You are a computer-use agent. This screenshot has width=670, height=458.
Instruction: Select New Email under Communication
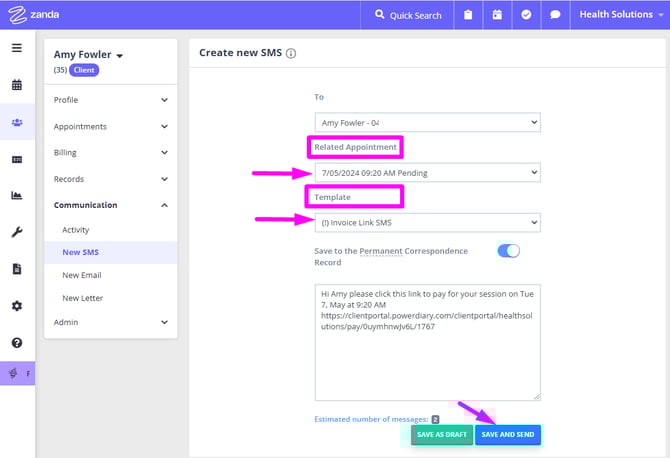coord(82,275)
